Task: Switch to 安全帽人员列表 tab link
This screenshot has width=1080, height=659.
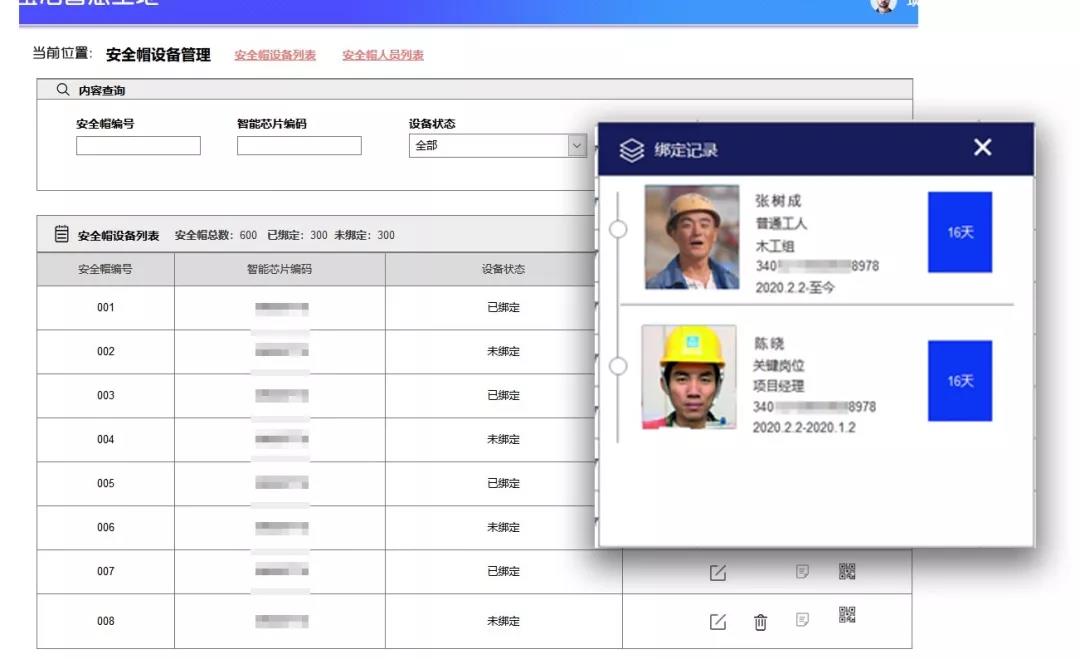Action: [383, 55]
